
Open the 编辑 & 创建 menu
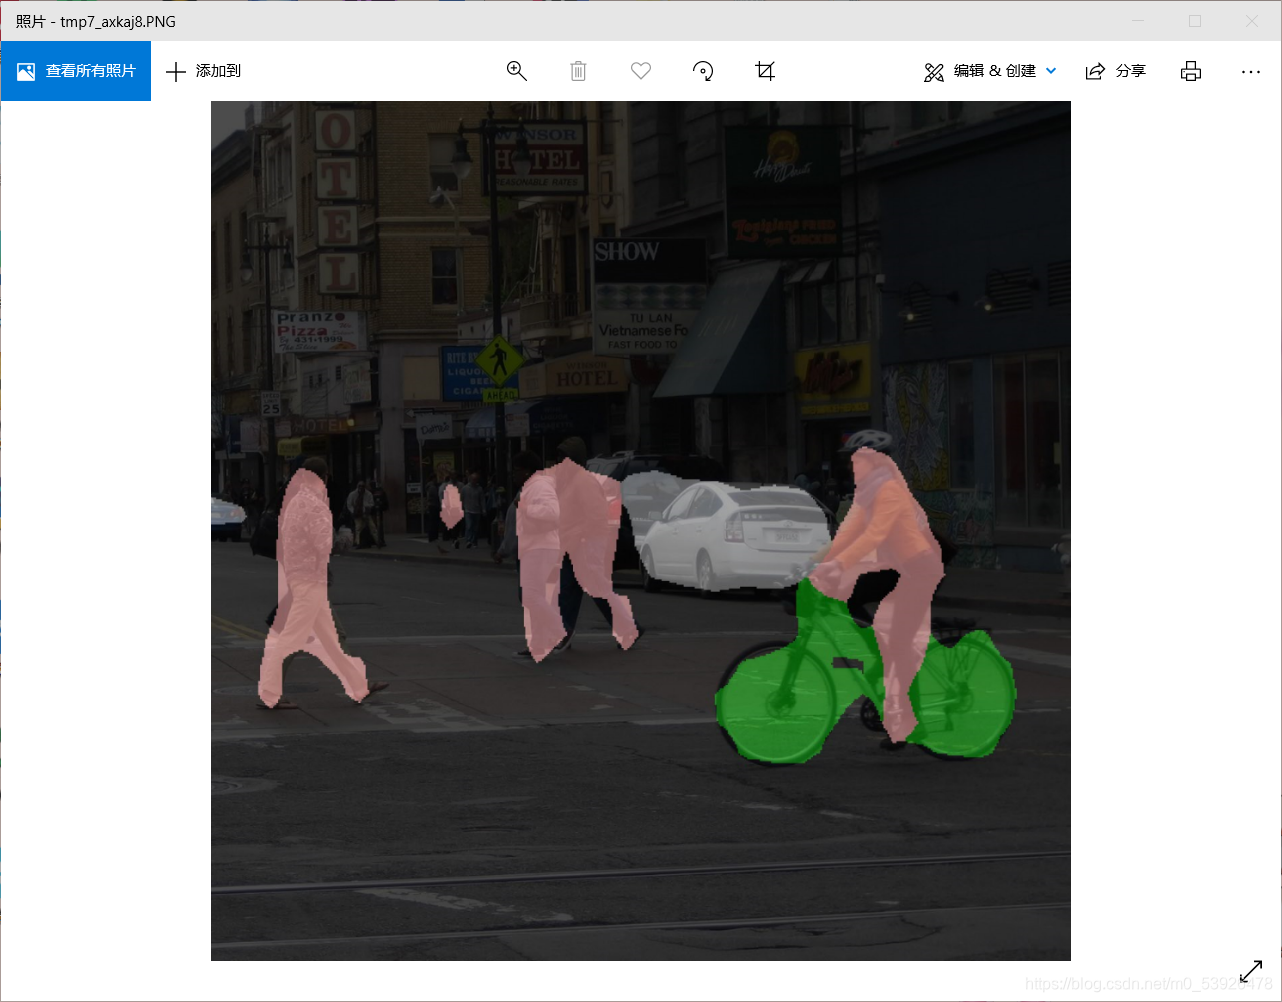coord(990,71)
